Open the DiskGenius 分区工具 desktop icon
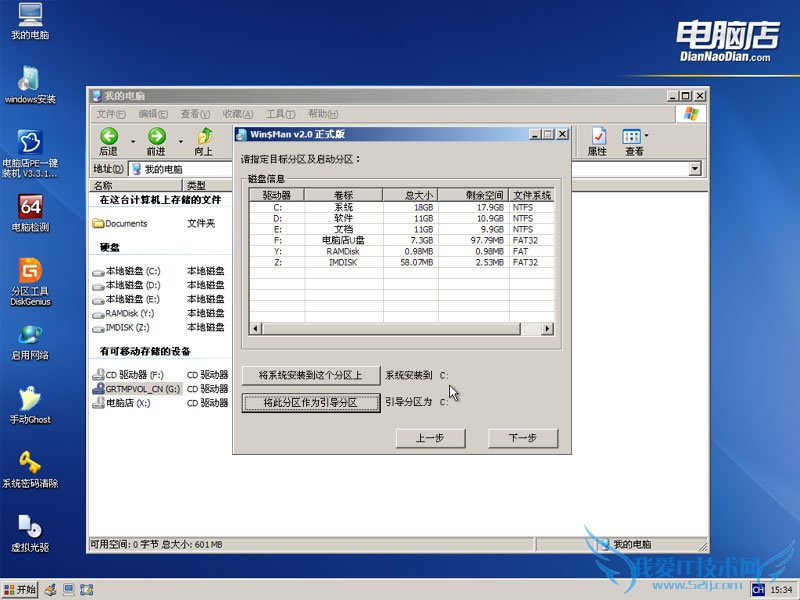800x600 pixels. pyautogui.click(x=30, y=272)
